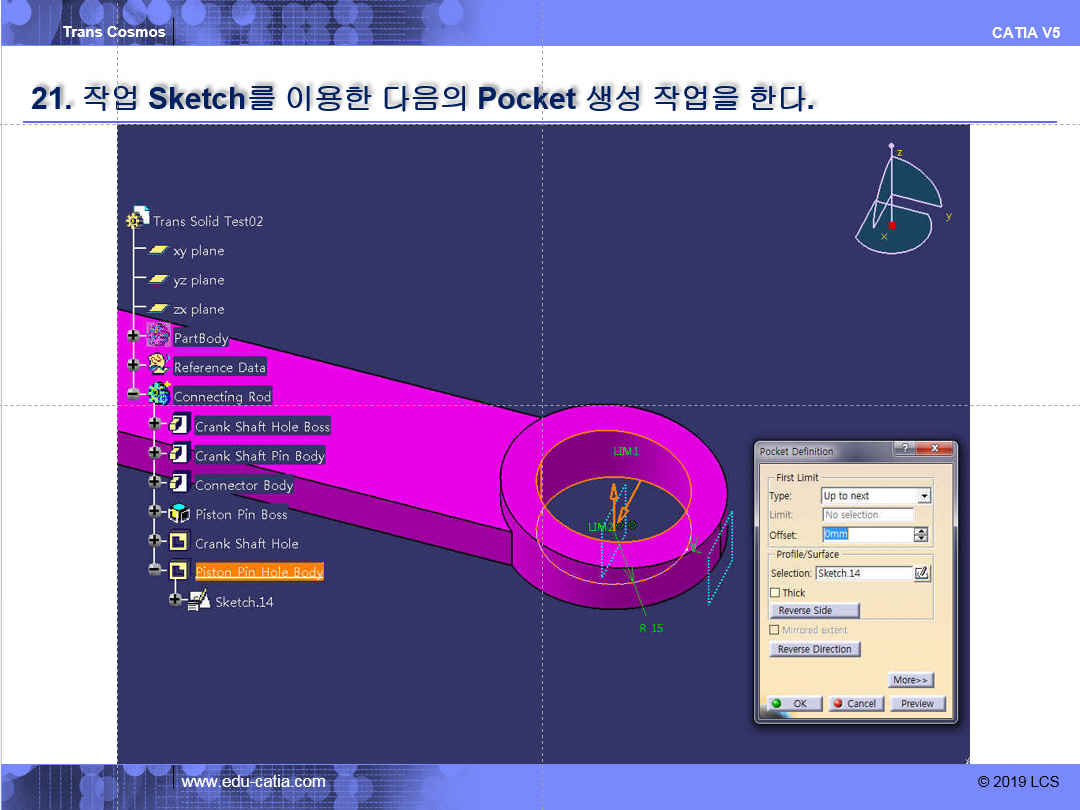Open sketcher via icon beside Selection field

pyautogui.click(x=922, y=573)
